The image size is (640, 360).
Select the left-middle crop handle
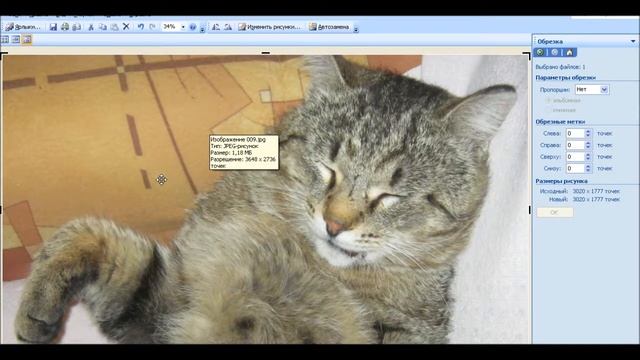[x=1, y=209]
